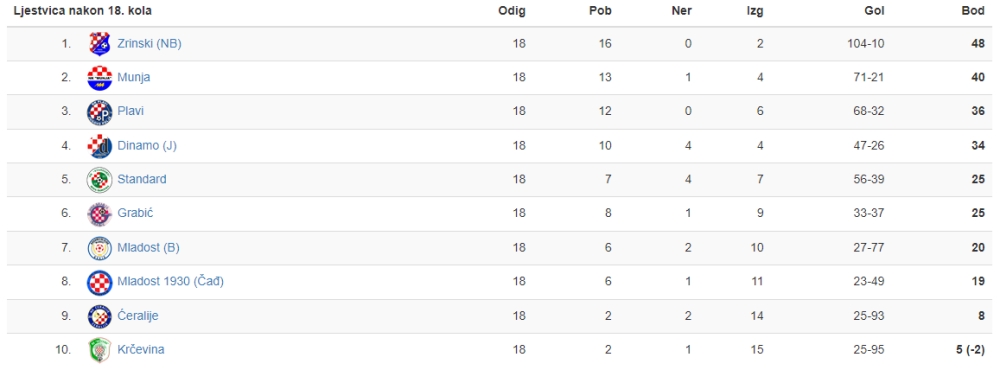The height and width of the screenshot is (370, 1000).
Task: Open the Dinamo (J) team link
Action: [x=147, y=145]
